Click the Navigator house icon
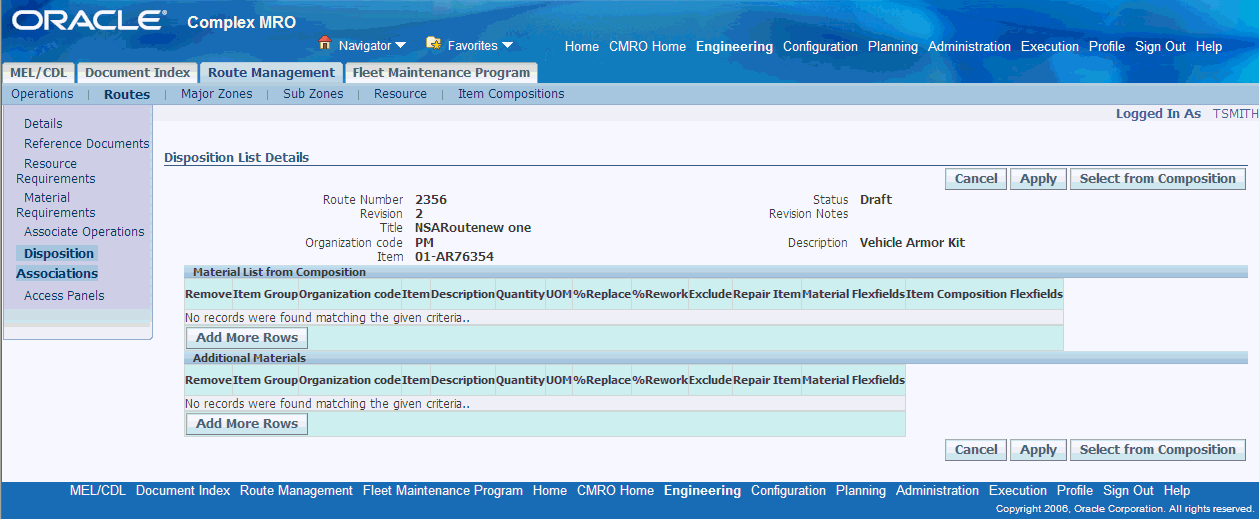The width and height of the screenshot is (1260, 519). click(324, 44)
